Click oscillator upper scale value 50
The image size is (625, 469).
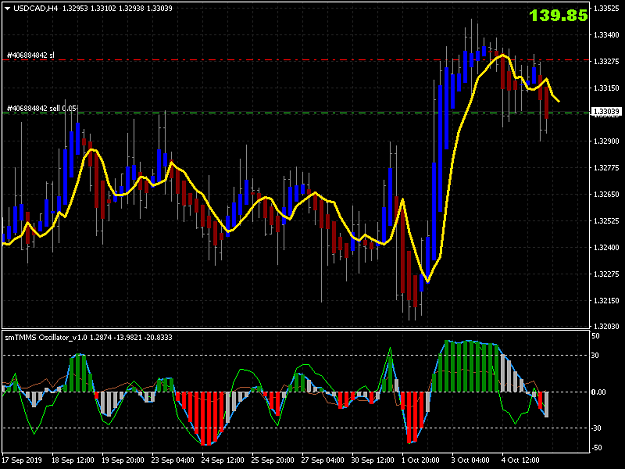point(595,337)
